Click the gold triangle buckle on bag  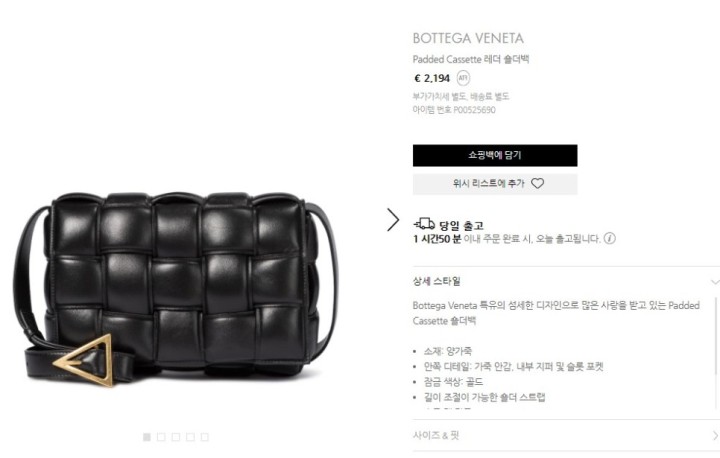click(x=84, y=360)
